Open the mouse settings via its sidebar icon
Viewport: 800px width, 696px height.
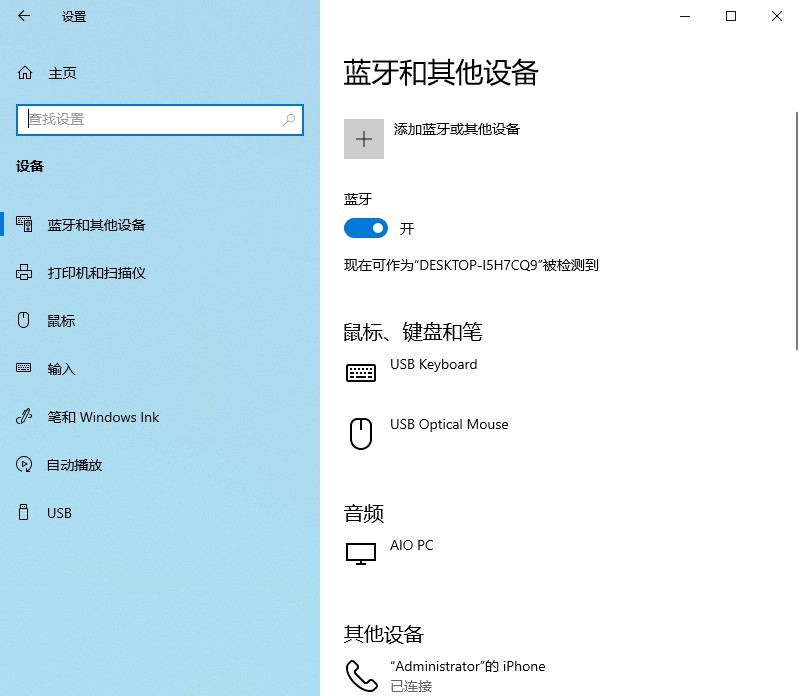click(x=22, y=320)
